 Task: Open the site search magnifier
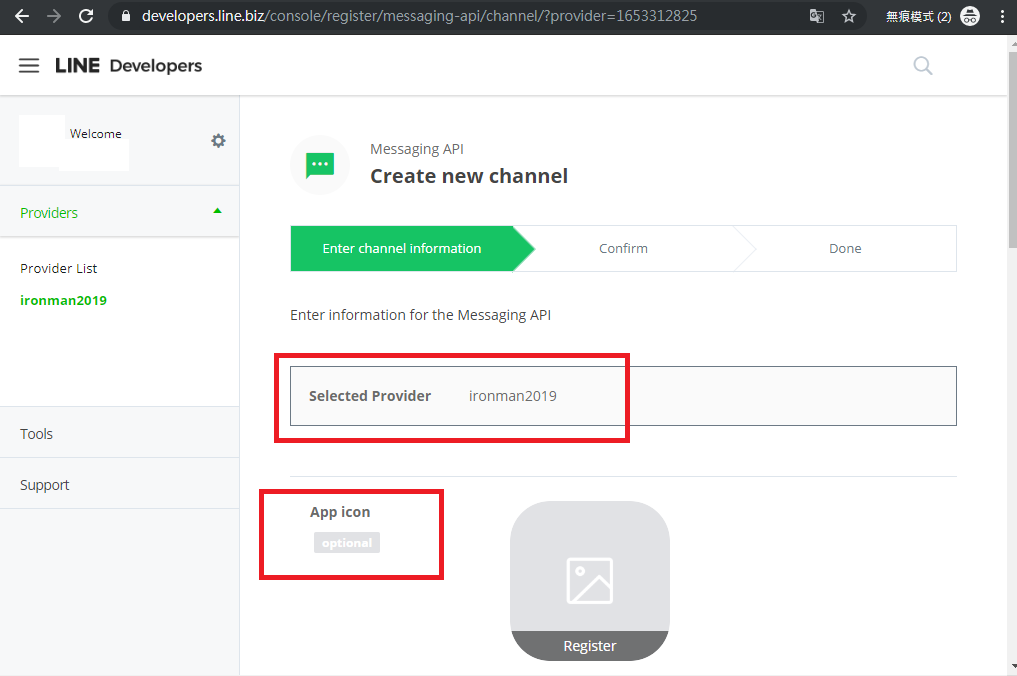click(x=922, y=66)
